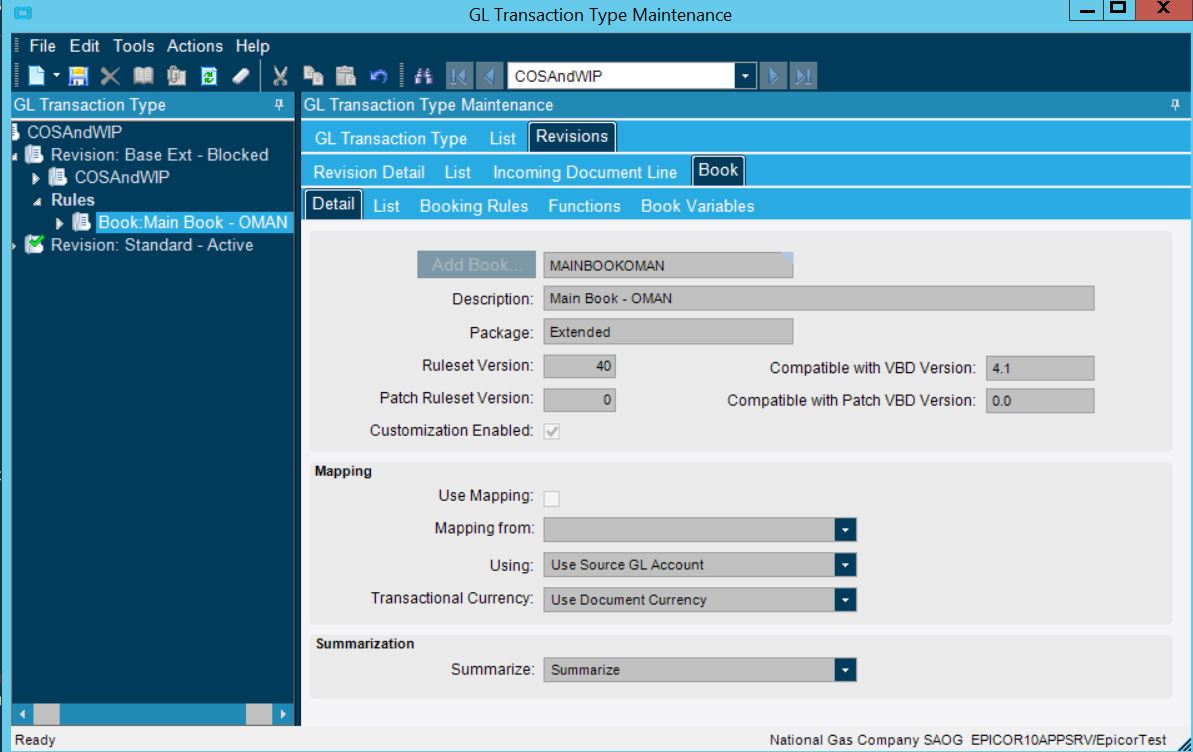Collapse the Rules tree node
Viewport: 1193px width, 752px height.
click(x=37, y=201)
